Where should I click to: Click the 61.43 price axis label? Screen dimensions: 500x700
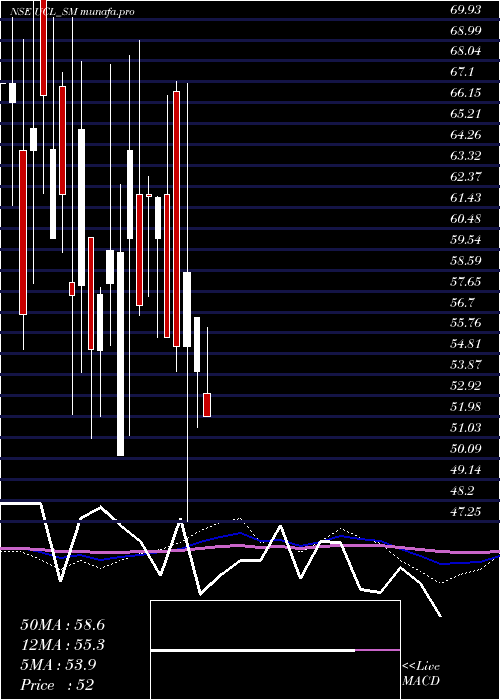pyautogui.click(x=466, y=198)
